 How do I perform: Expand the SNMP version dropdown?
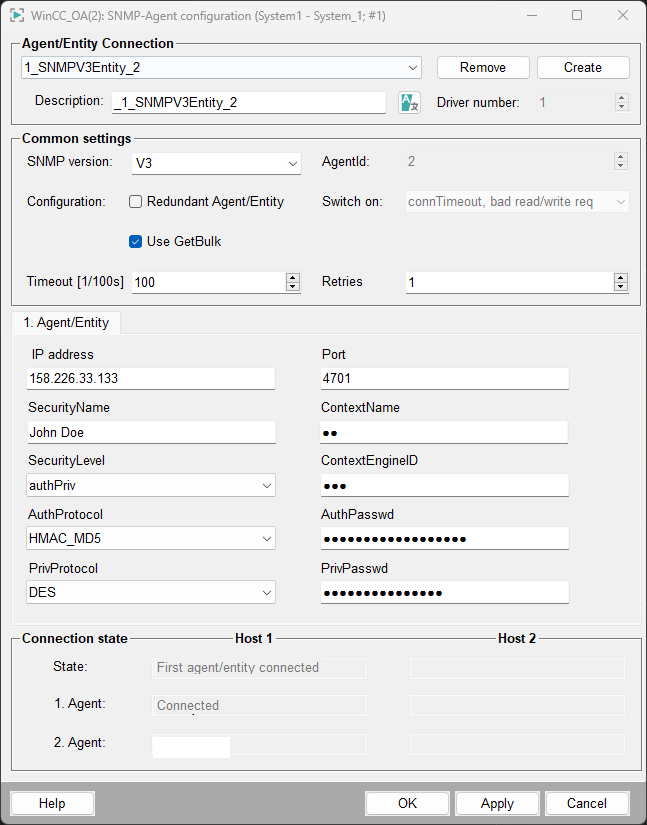click(292, 163)
